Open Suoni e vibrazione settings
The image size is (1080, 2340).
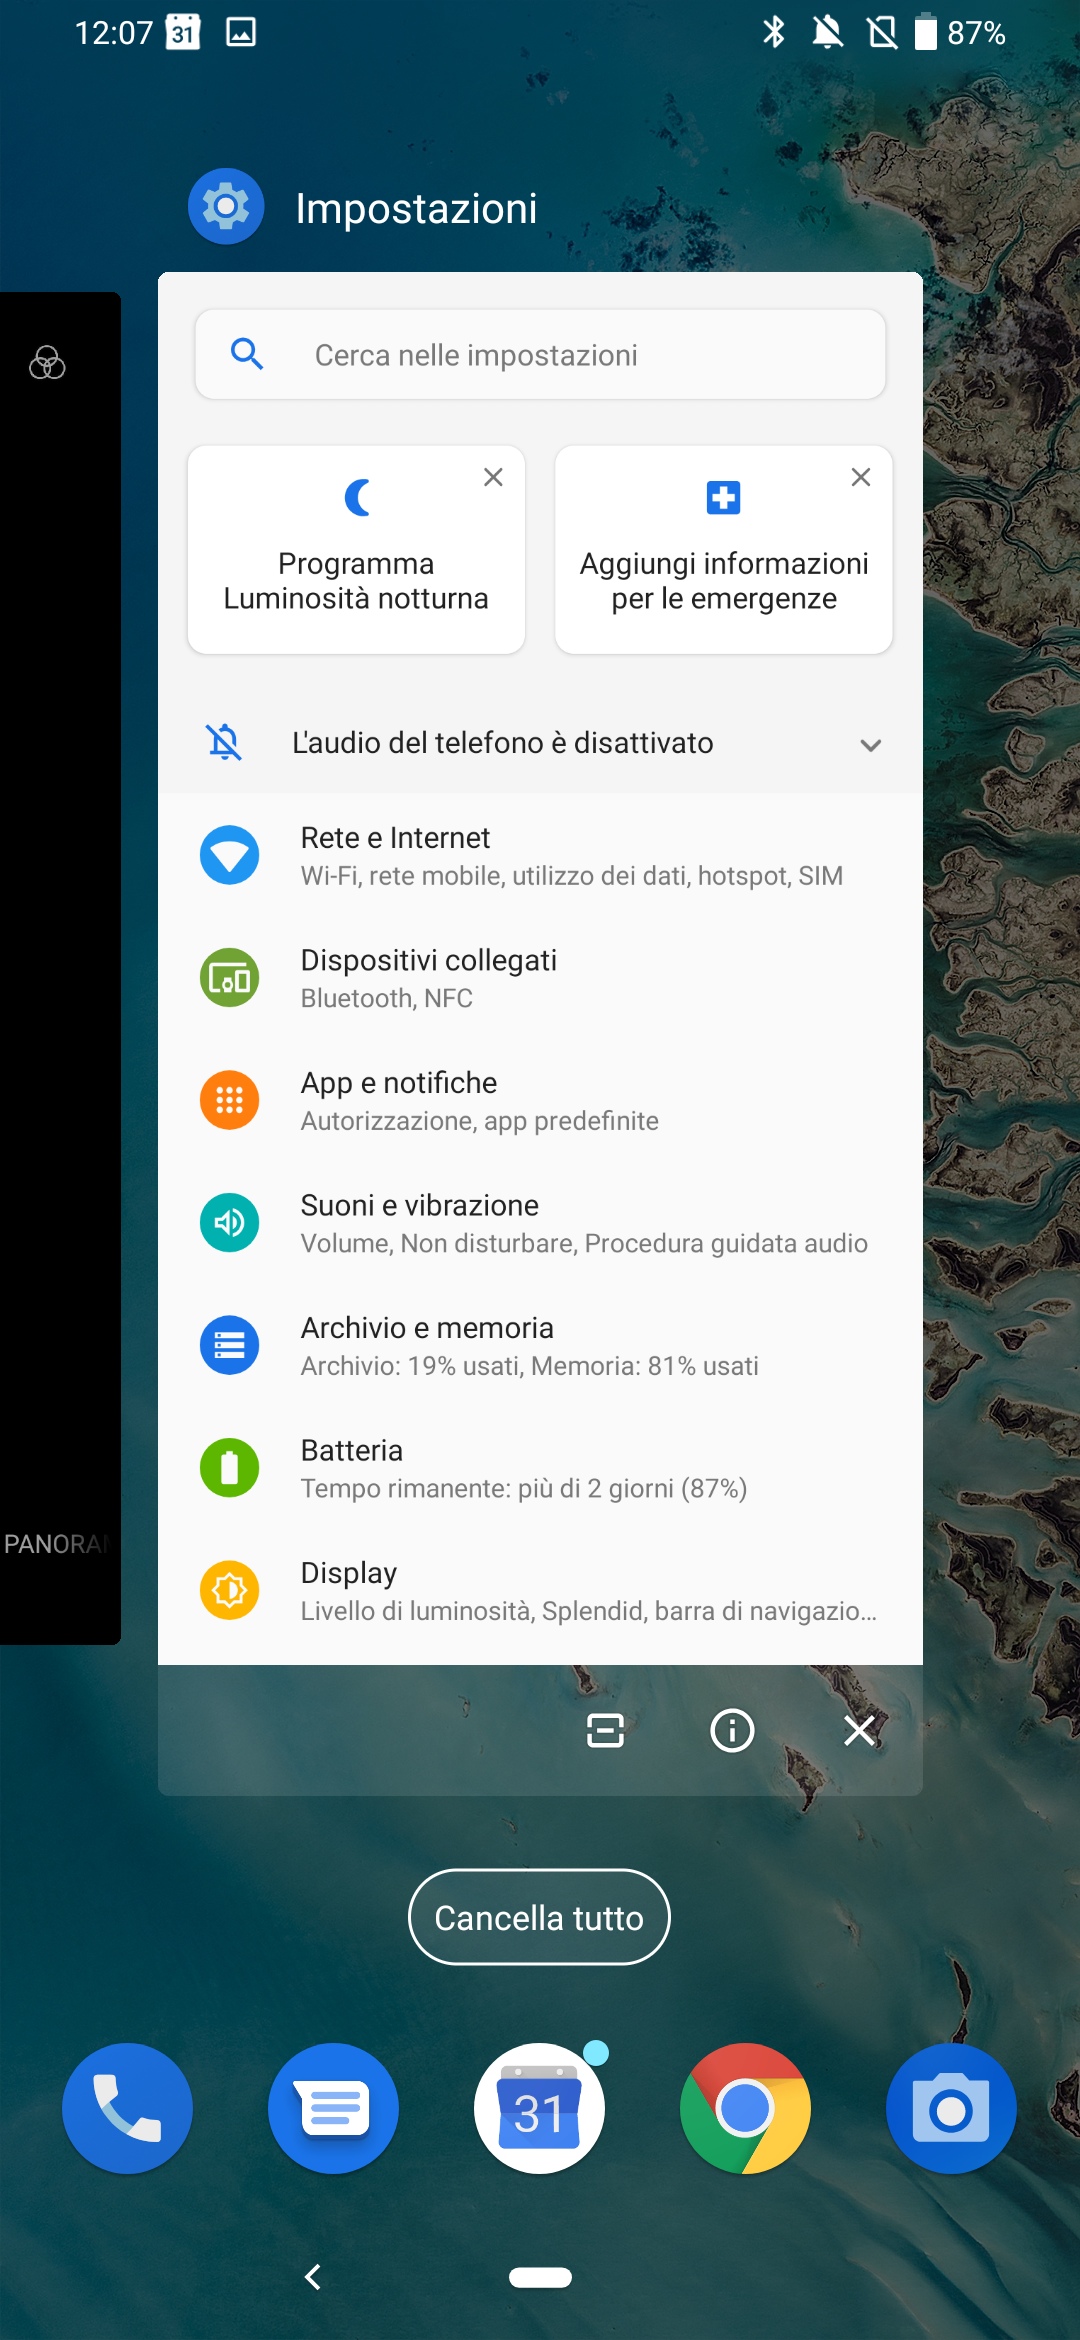pyautogui.click(x=540, y=1223)
